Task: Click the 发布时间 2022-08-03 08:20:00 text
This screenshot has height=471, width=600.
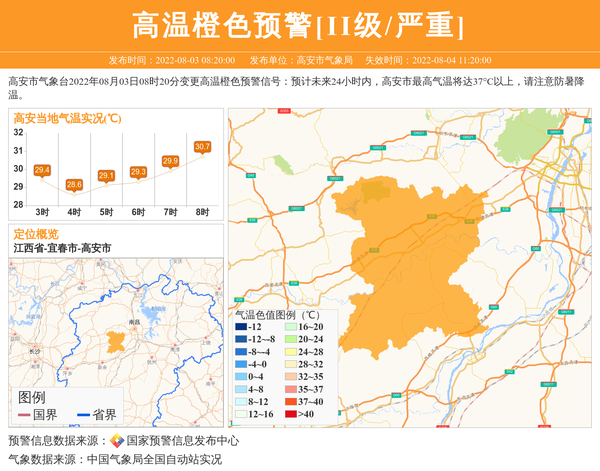Action: click(x=172, y=60)
